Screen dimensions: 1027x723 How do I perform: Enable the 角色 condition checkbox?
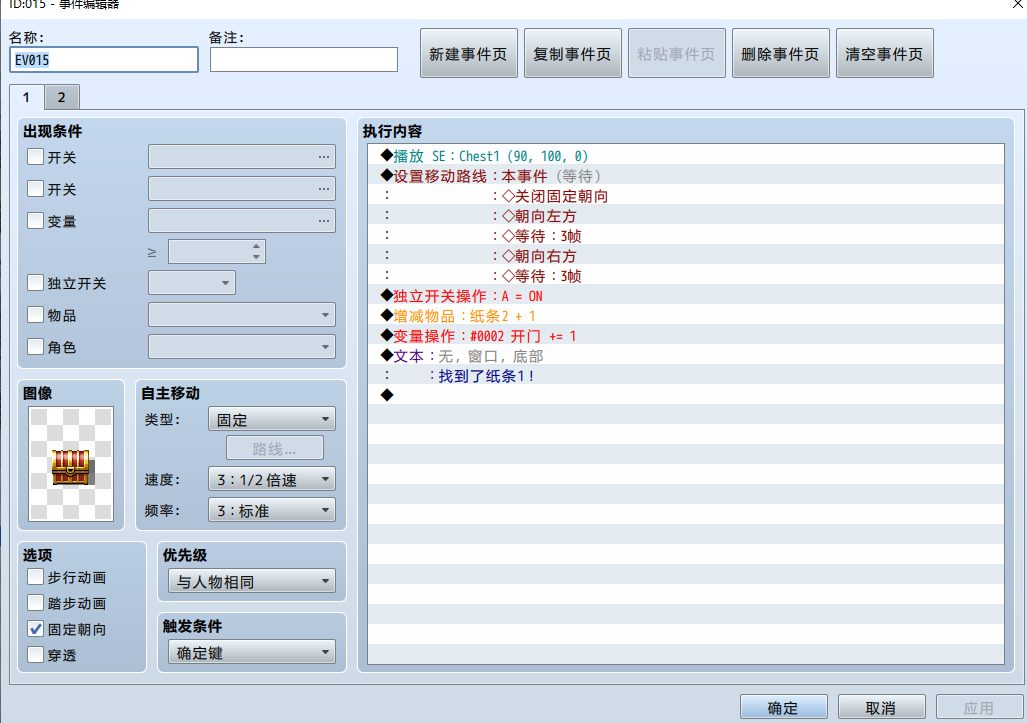click(35, 346)
